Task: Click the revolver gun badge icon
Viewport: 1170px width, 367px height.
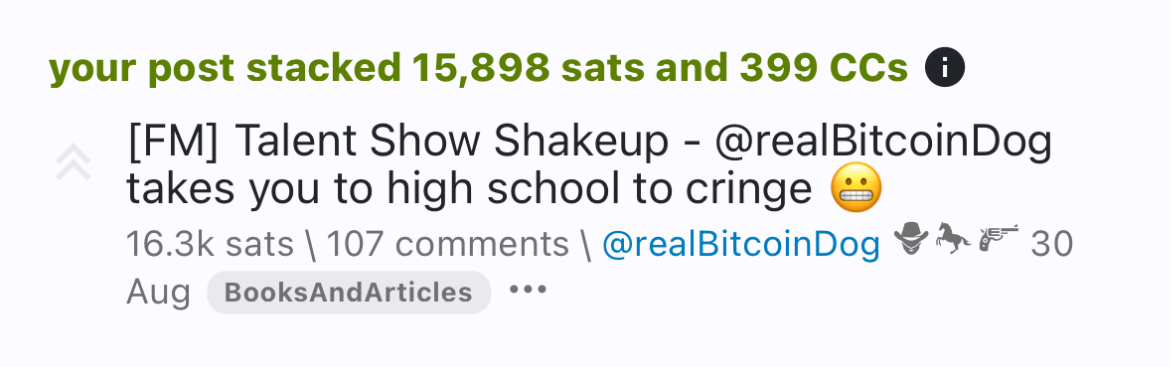Action: click(998, 239)
